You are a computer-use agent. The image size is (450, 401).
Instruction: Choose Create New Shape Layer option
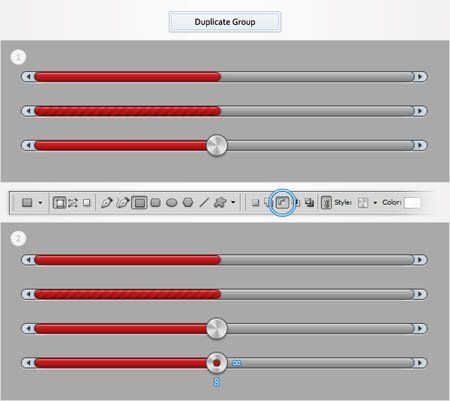(x=255, y=203)
